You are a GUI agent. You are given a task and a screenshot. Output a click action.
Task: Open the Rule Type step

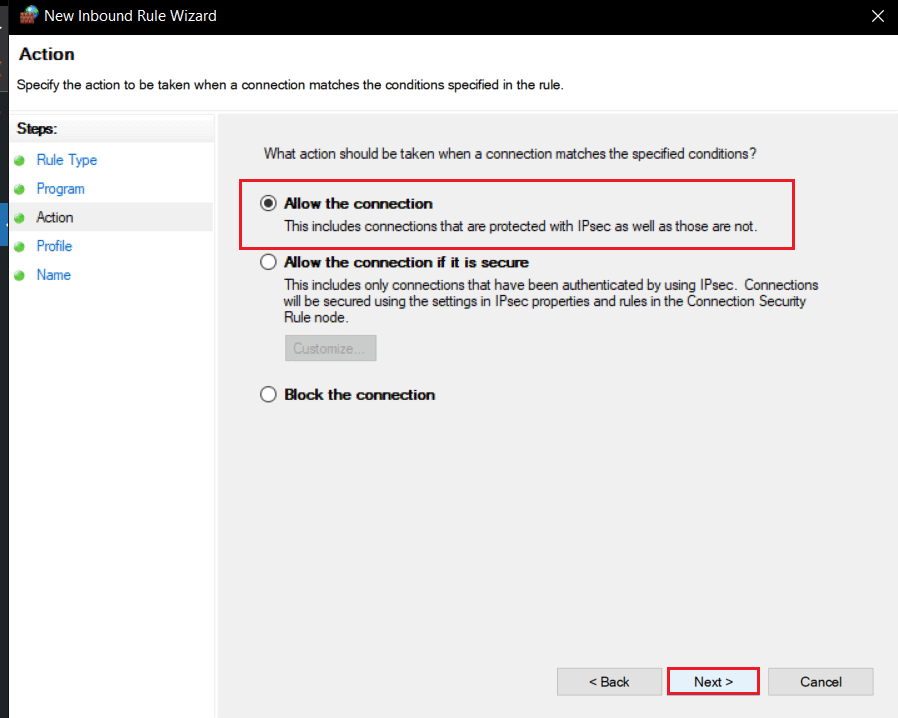[66, 159]
